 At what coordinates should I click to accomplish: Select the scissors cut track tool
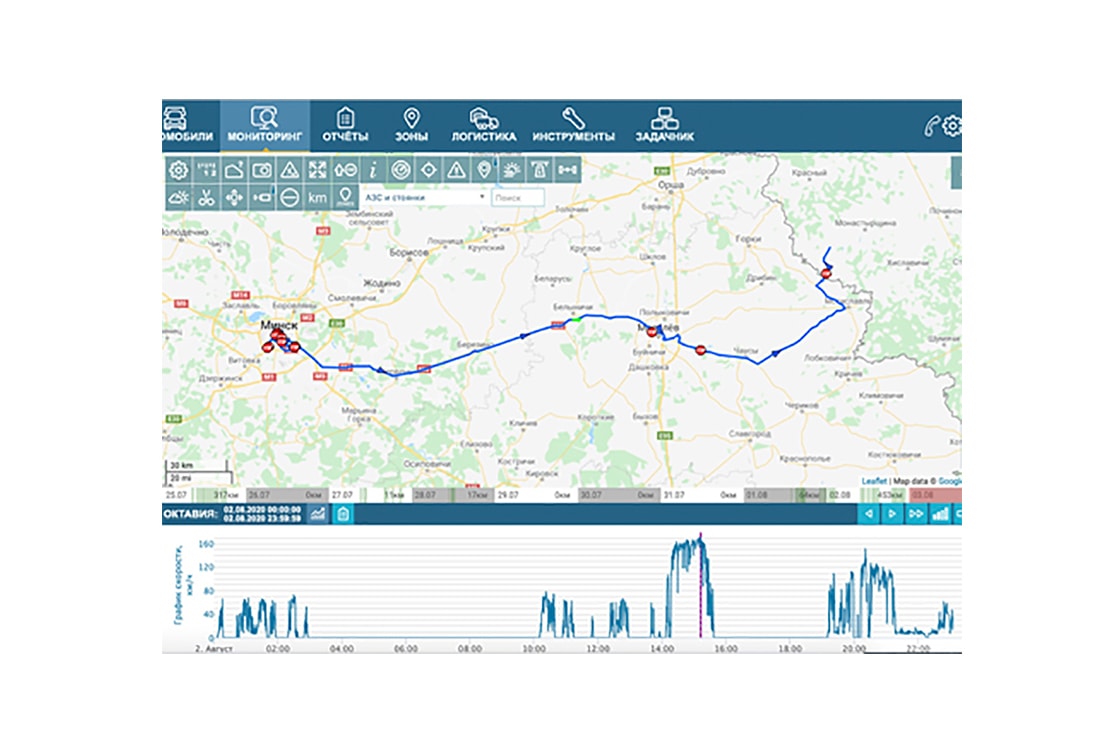(x=206, y=198)
